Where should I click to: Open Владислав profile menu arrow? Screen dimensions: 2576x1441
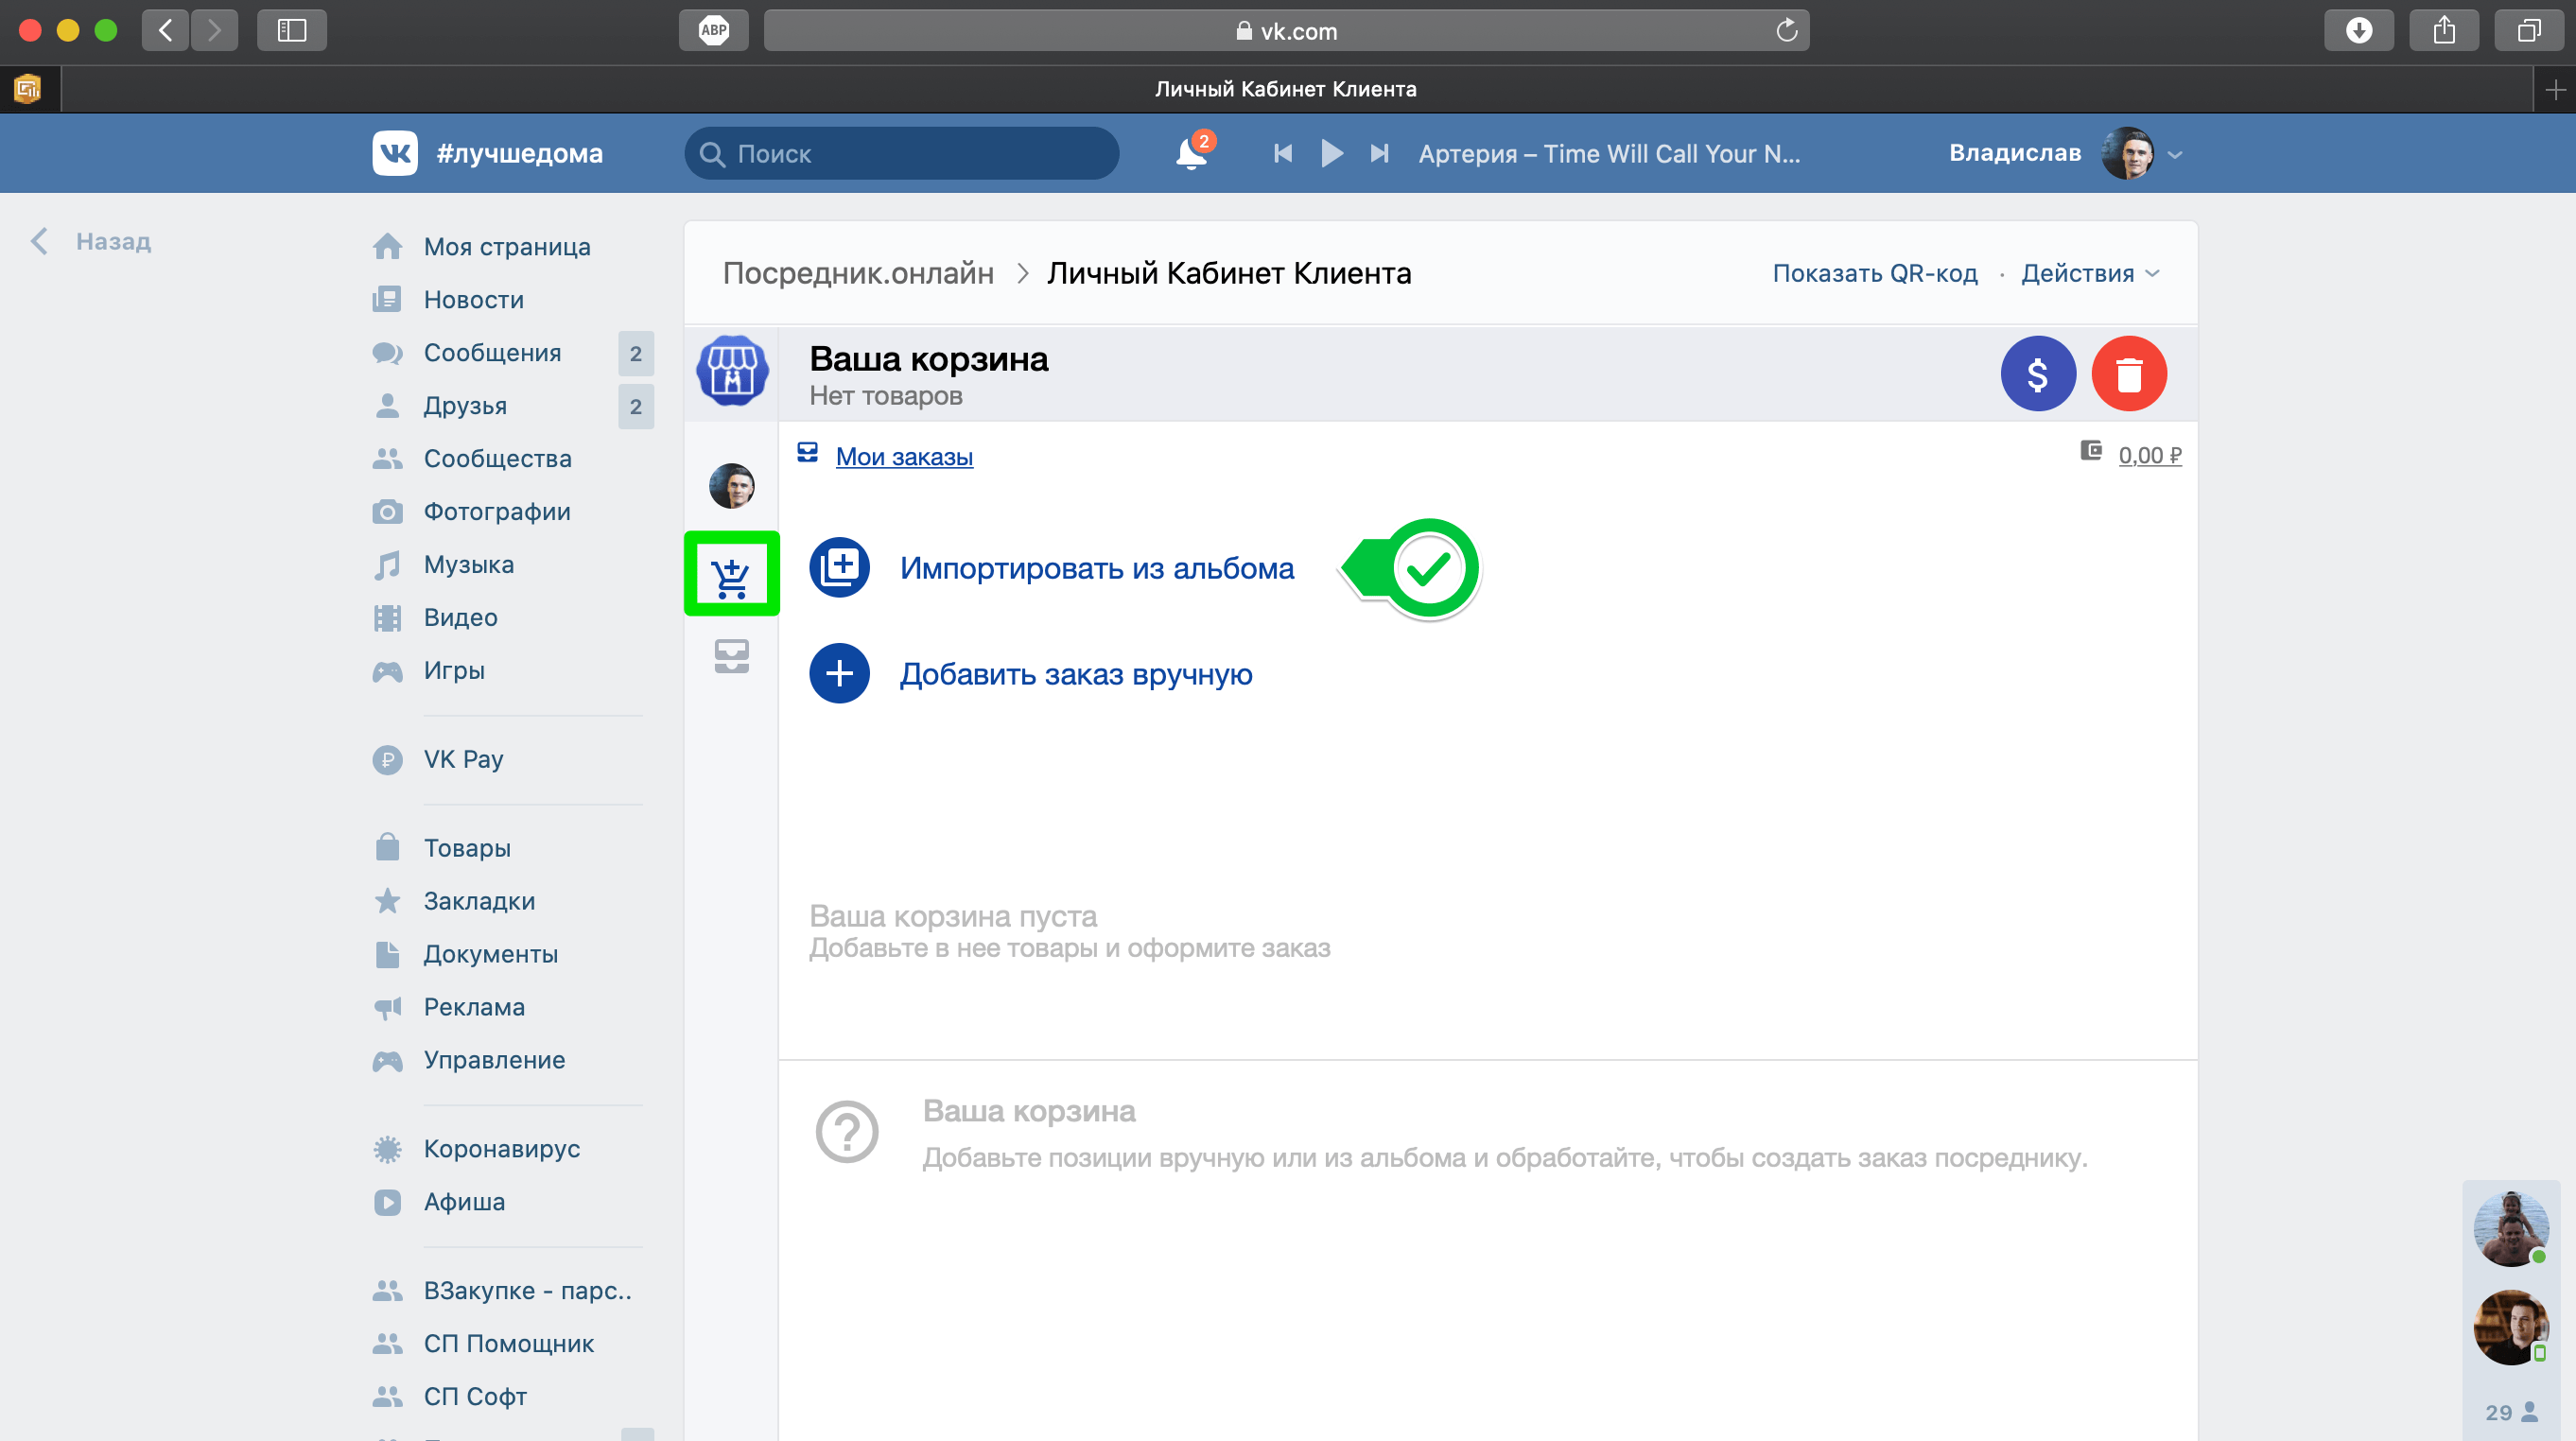click(2175, 155)
